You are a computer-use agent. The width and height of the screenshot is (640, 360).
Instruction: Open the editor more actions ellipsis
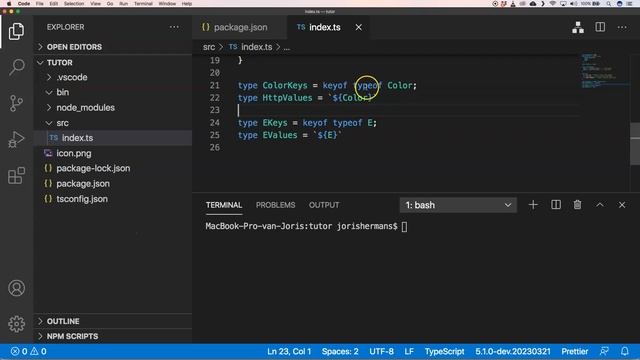tap(622, 27)
